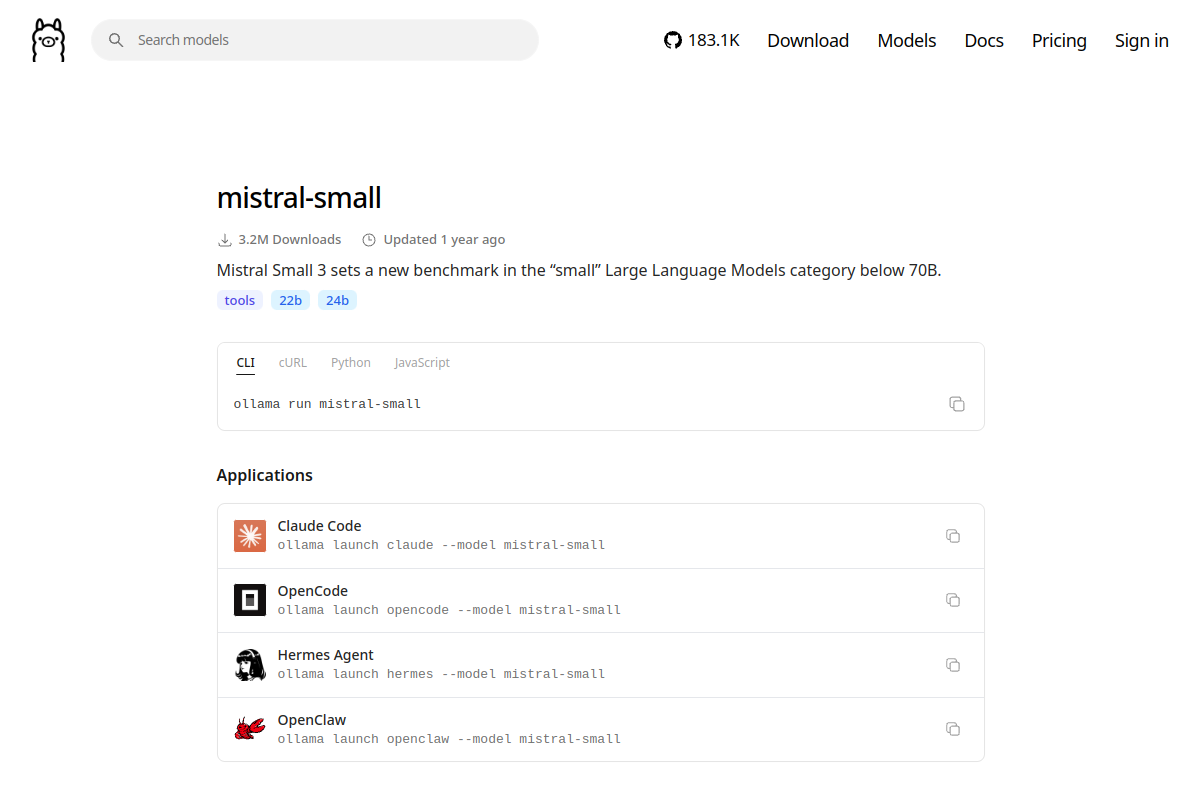Viewport: 1200px width, 800px height.
Task: Open the GitHub 183.1K link
Action: tap(702, 40)
